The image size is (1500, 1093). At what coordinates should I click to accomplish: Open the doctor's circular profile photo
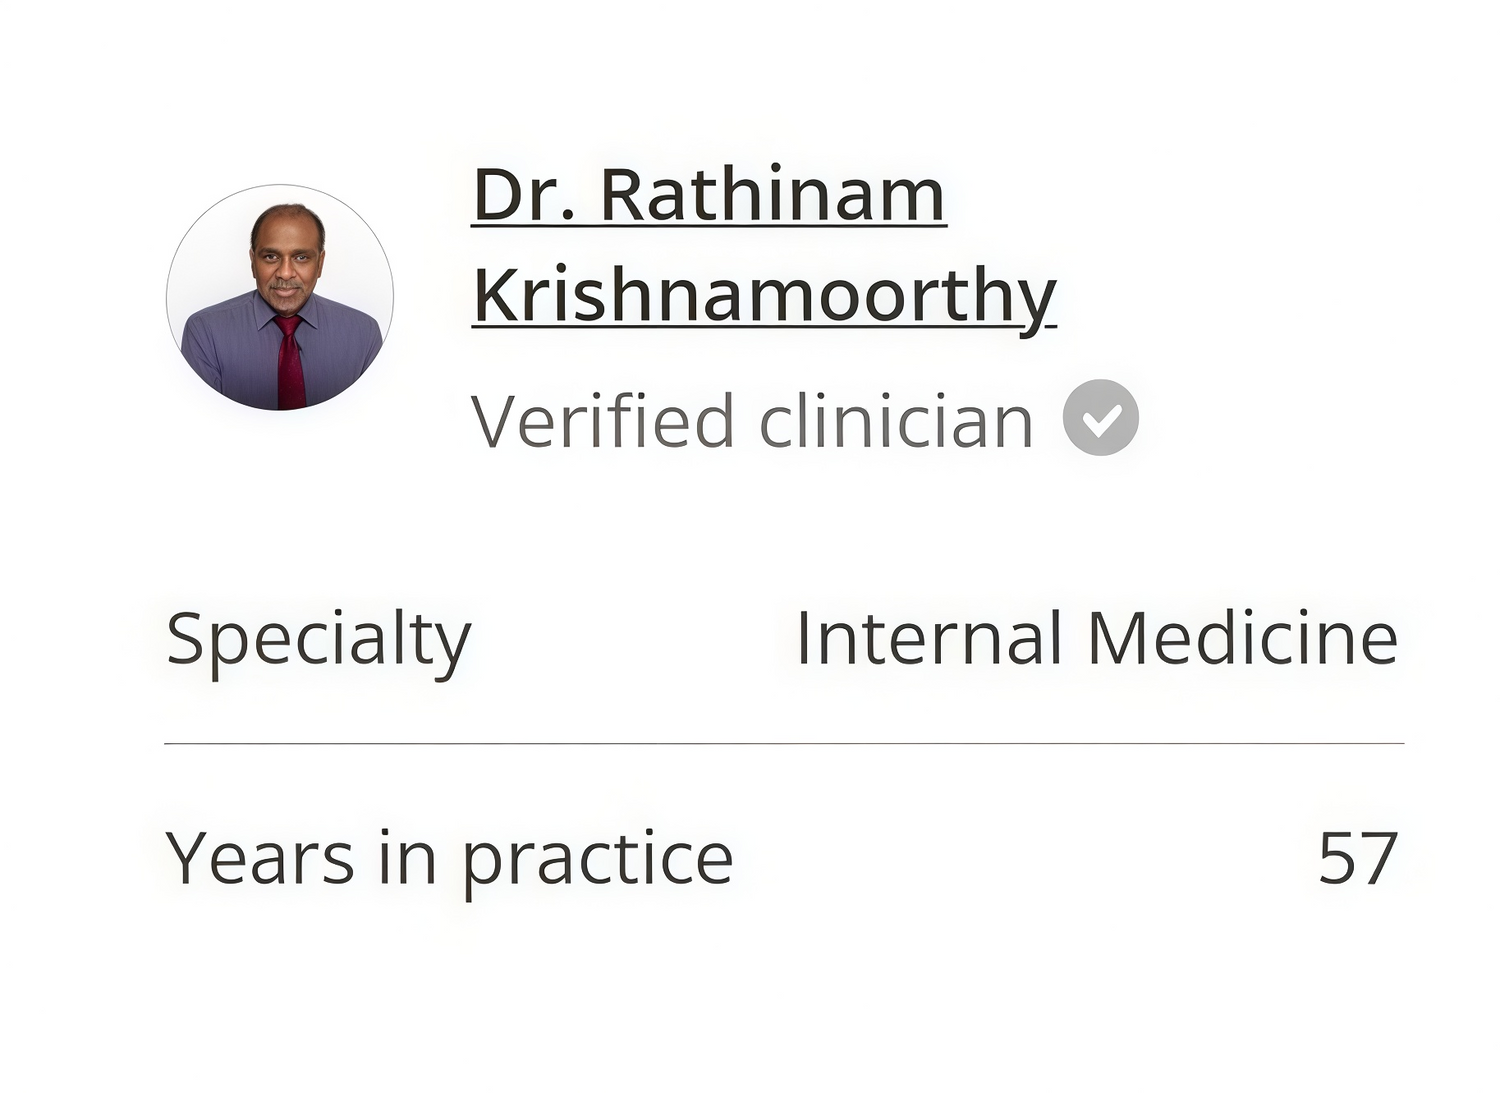point(280,297)
